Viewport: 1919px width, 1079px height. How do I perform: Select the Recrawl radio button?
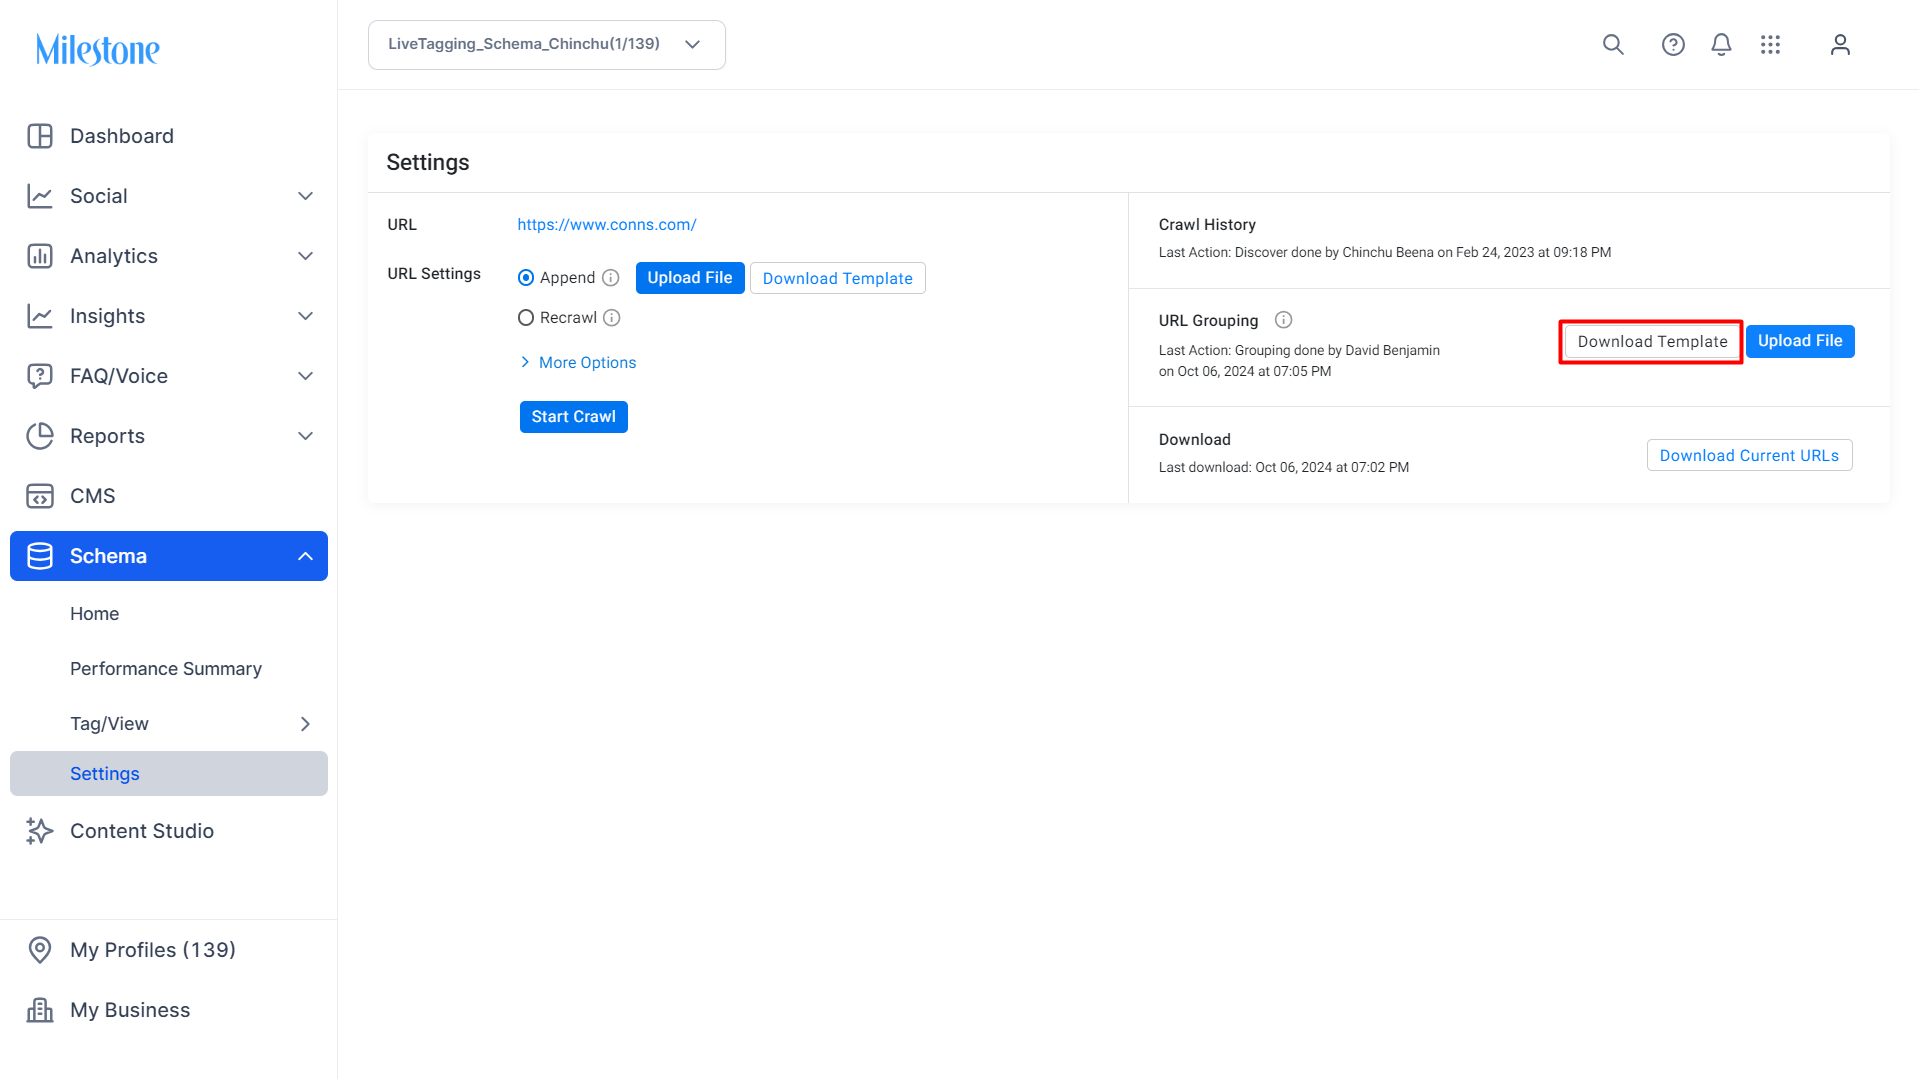(526, 318)
